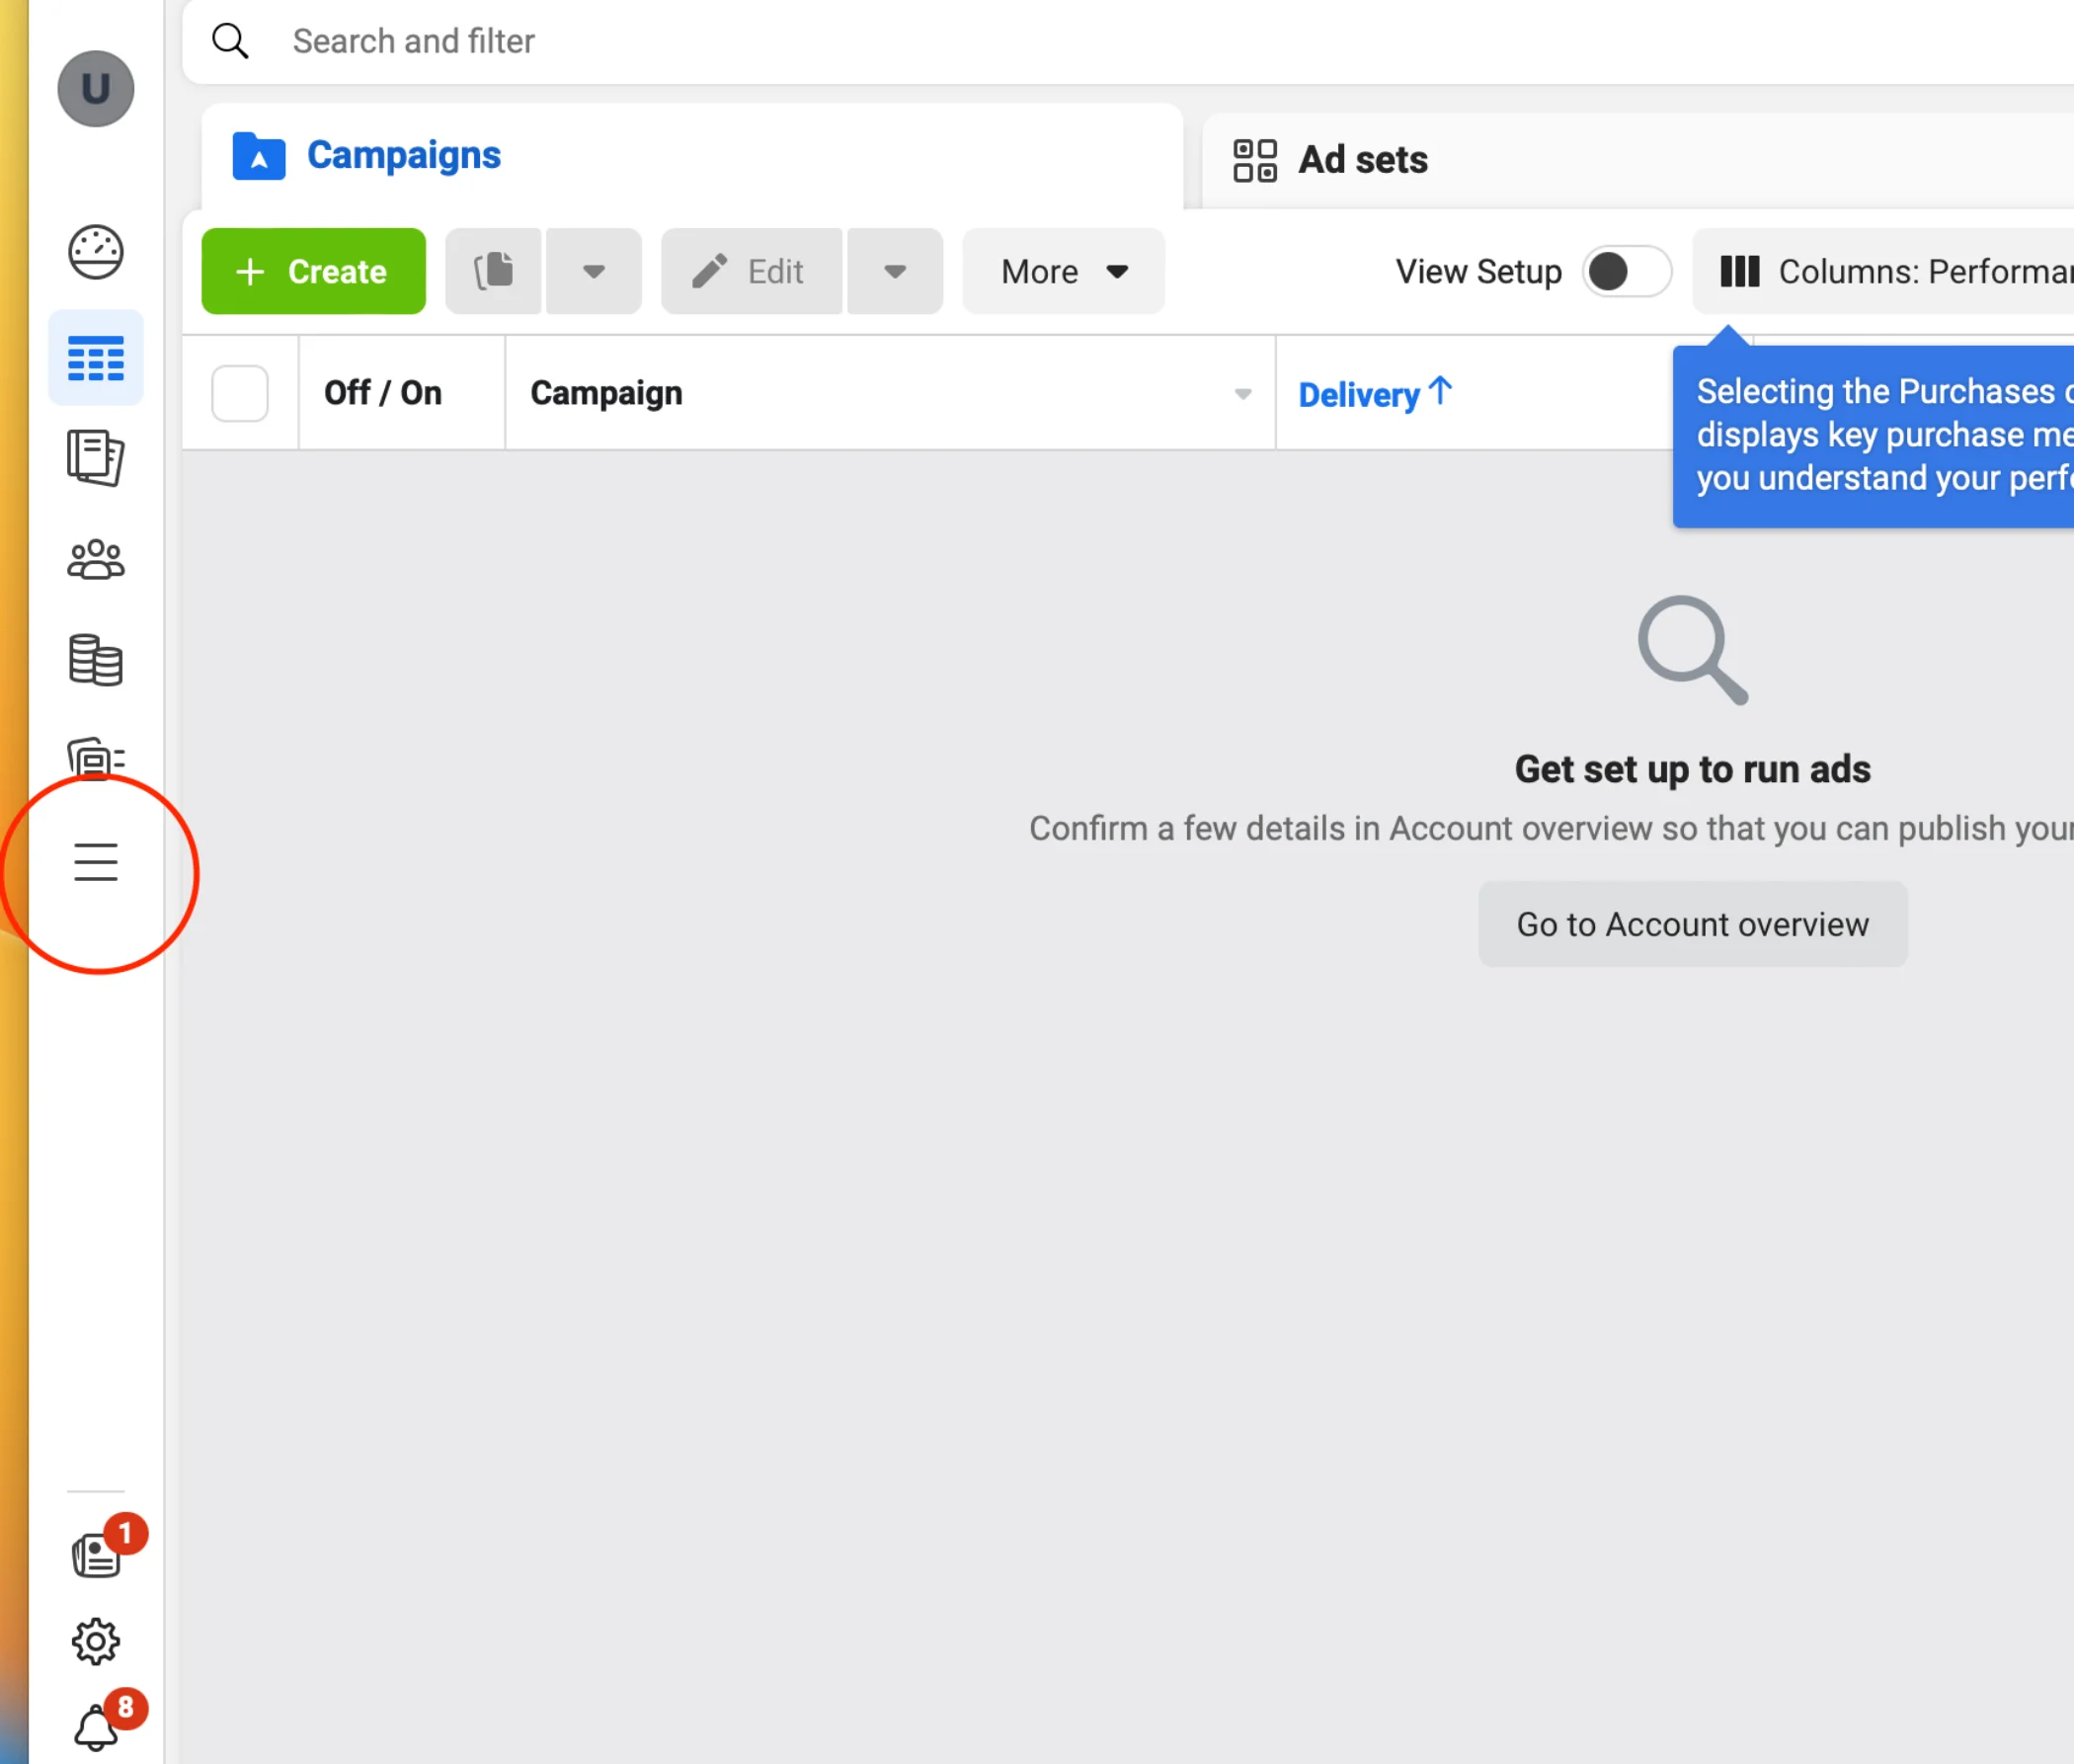This screenshot has height=1764, width=2074.
Task: Open the All tools hamburger menu
Action: click(x=96, y=862)
